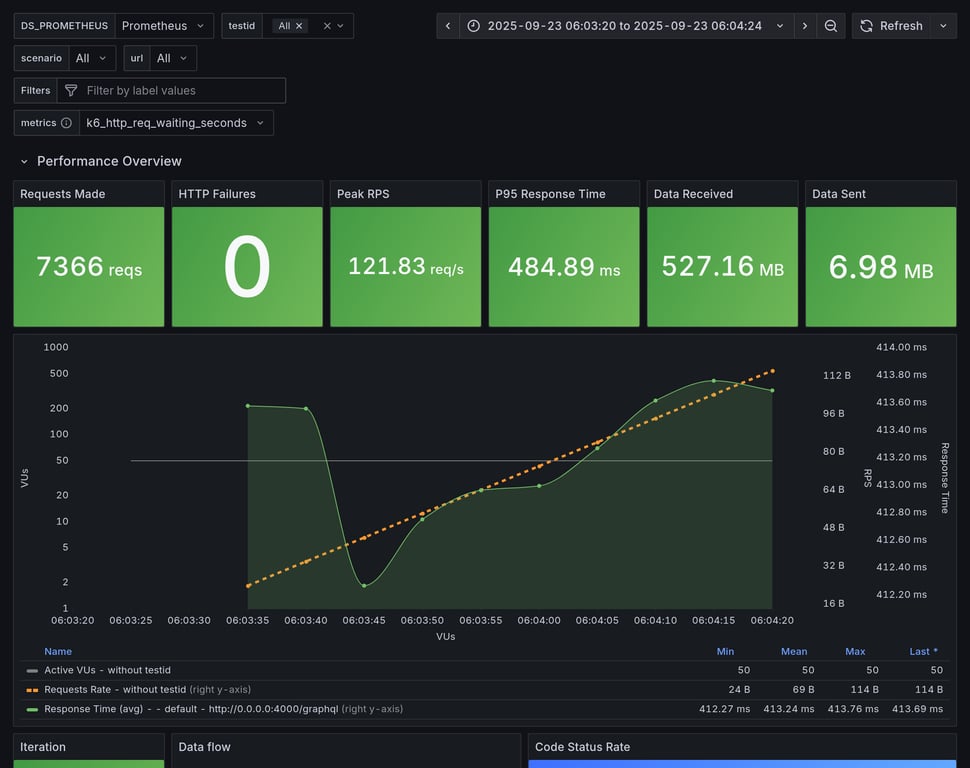Open the time picker clock icon

point(473,26)
